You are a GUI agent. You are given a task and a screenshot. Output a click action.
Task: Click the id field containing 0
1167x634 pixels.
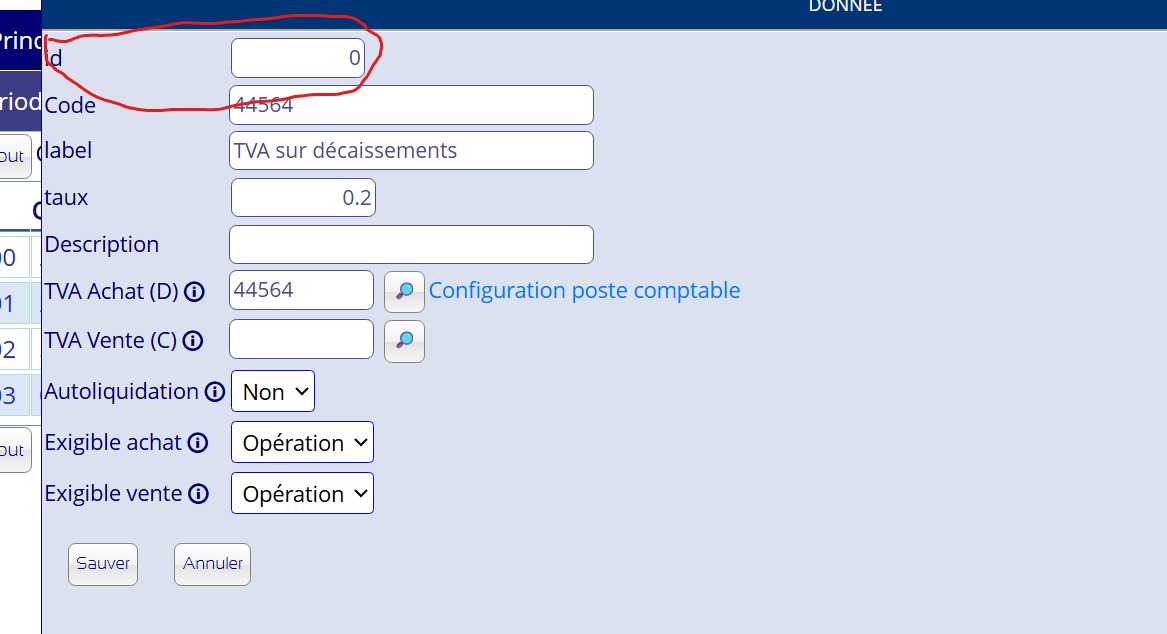298,58
